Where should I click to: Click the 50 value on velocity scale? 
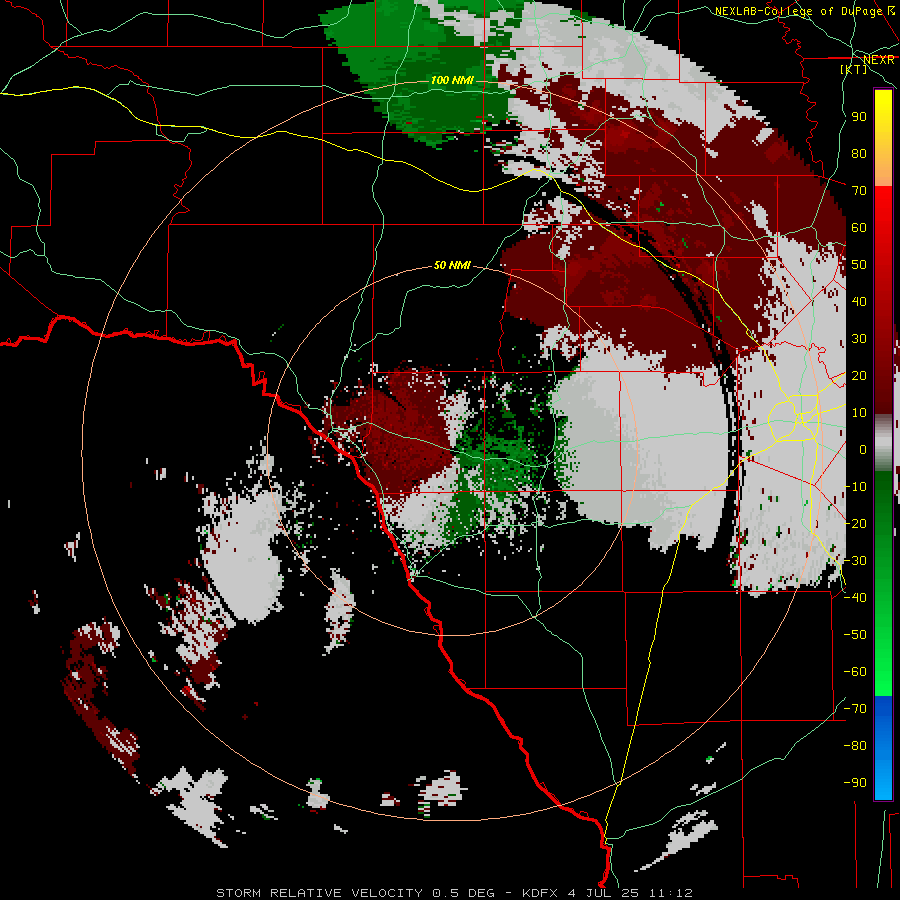pos(859,265)
